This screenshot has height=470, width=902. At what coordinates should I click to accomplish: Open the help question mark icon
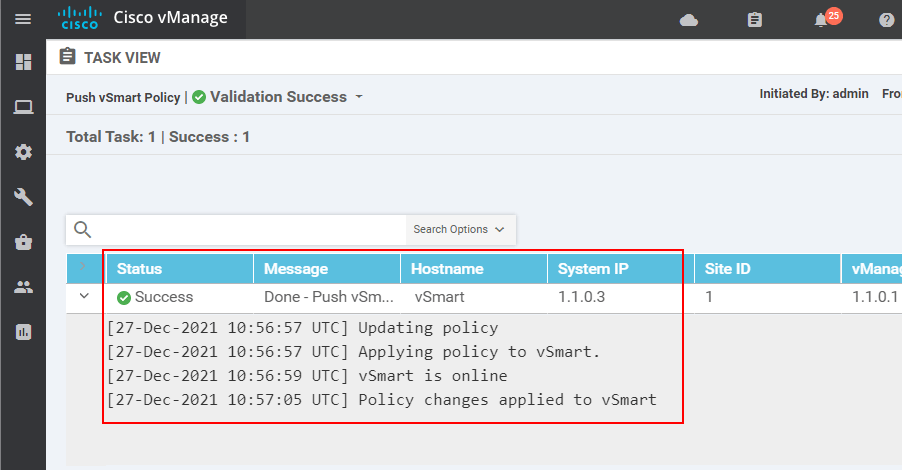pos(886,20)
